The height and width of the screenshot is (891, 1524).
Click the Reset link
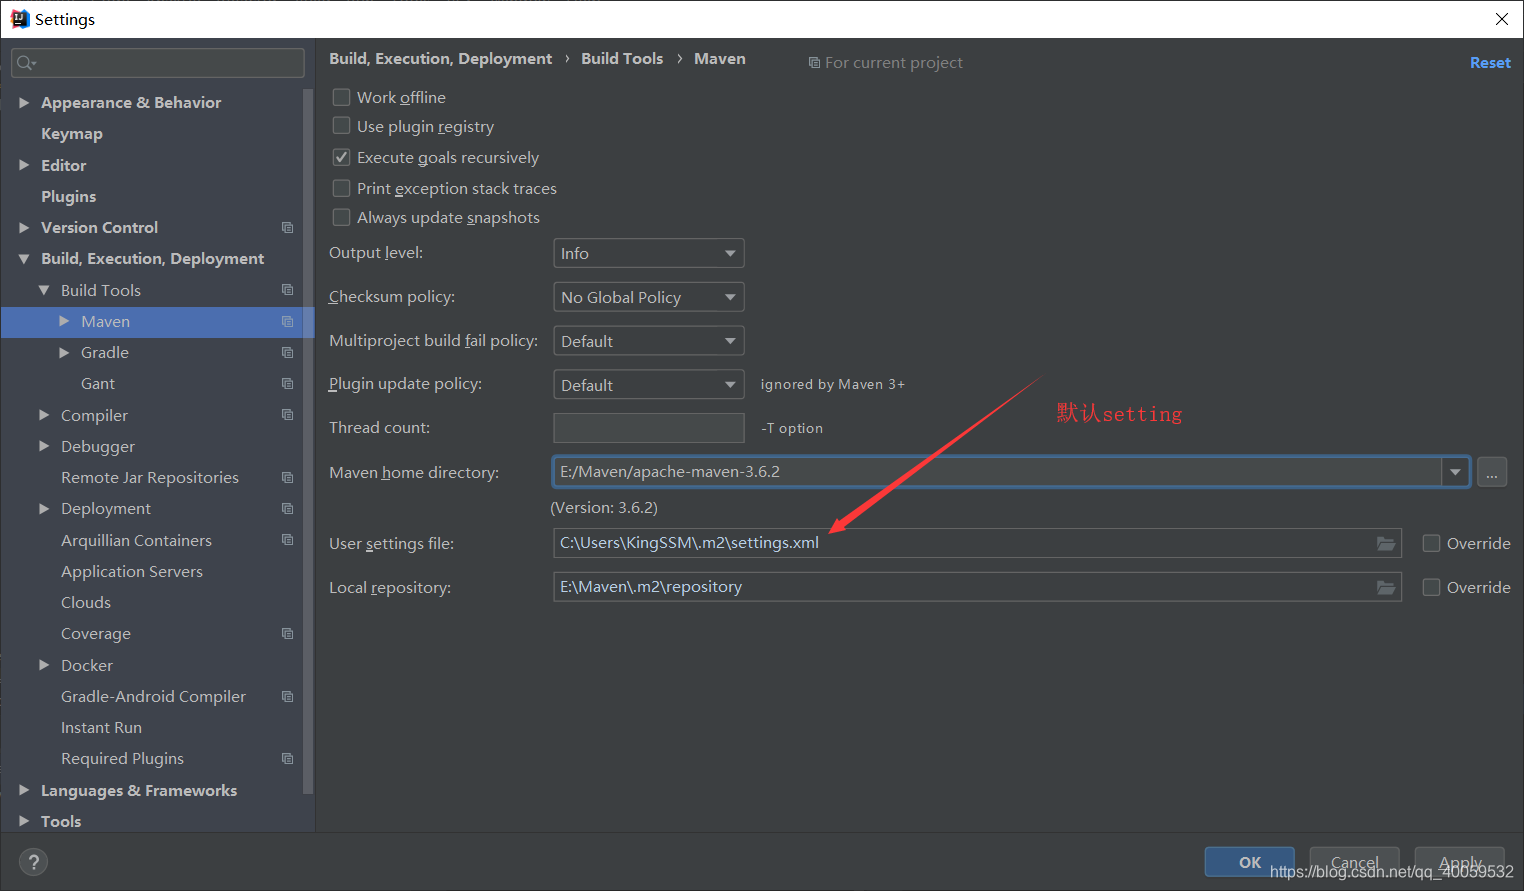[1490, 62]
